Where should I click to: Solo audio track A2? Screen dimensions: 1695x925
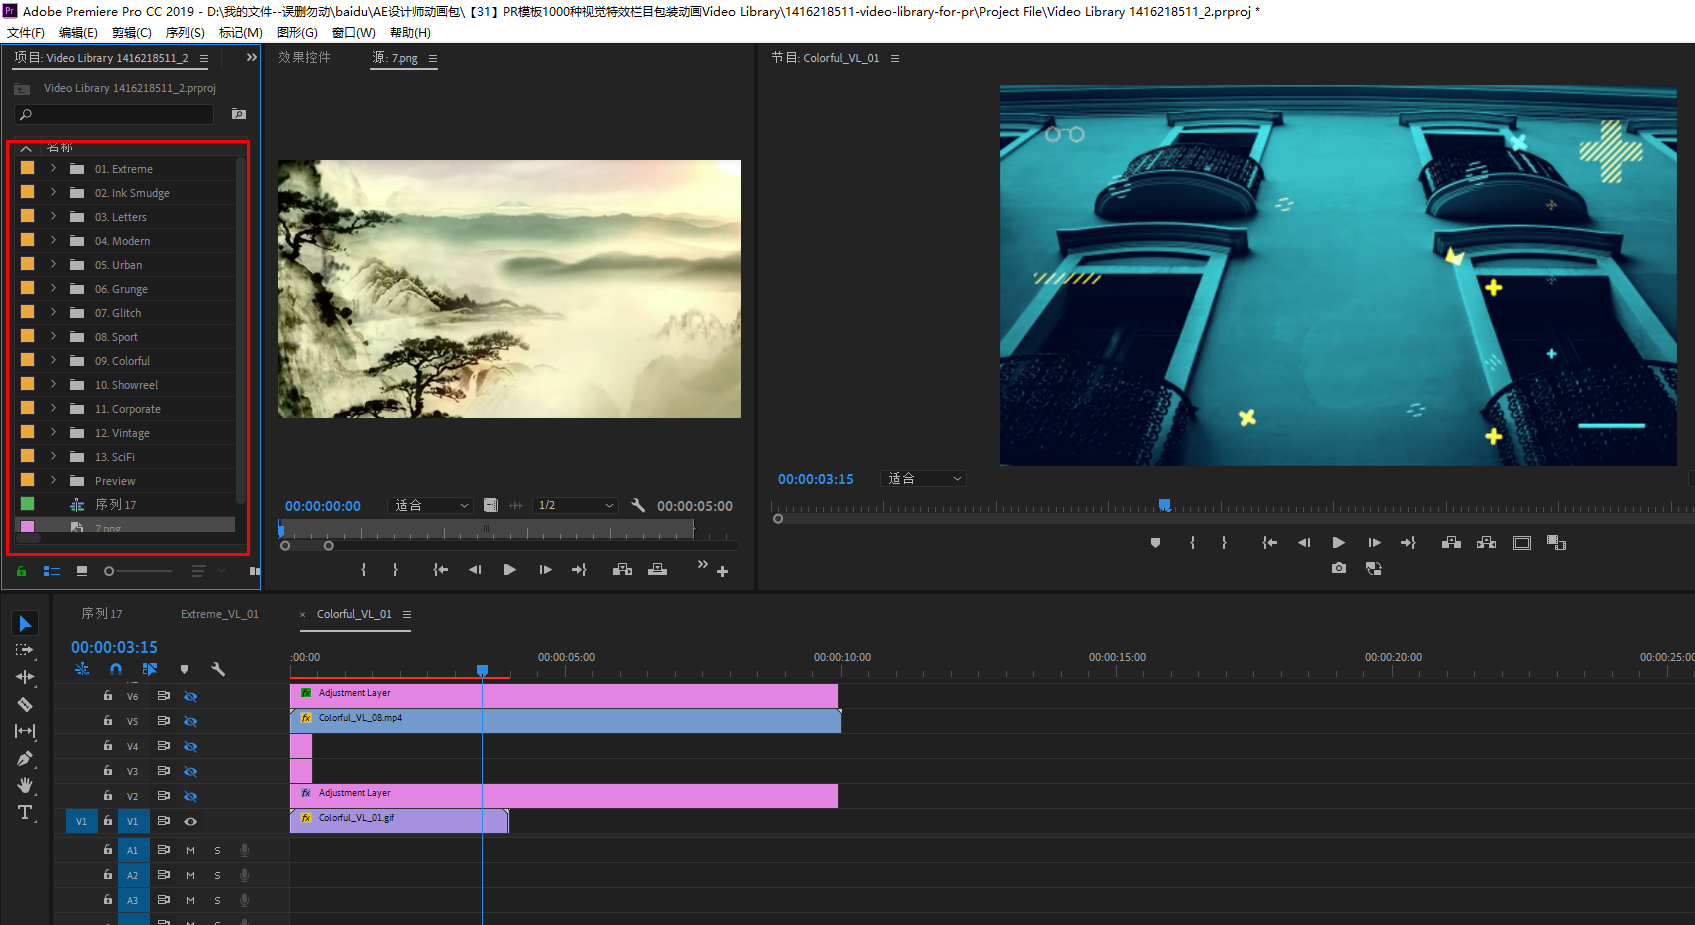(217, 875)
